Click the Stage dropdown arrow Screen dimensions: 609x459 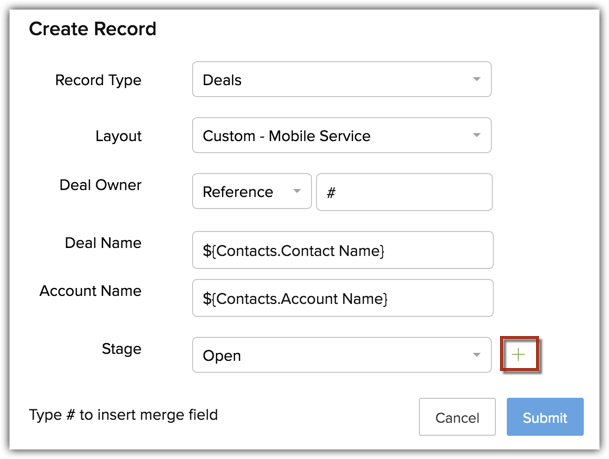tap(474, 356)
